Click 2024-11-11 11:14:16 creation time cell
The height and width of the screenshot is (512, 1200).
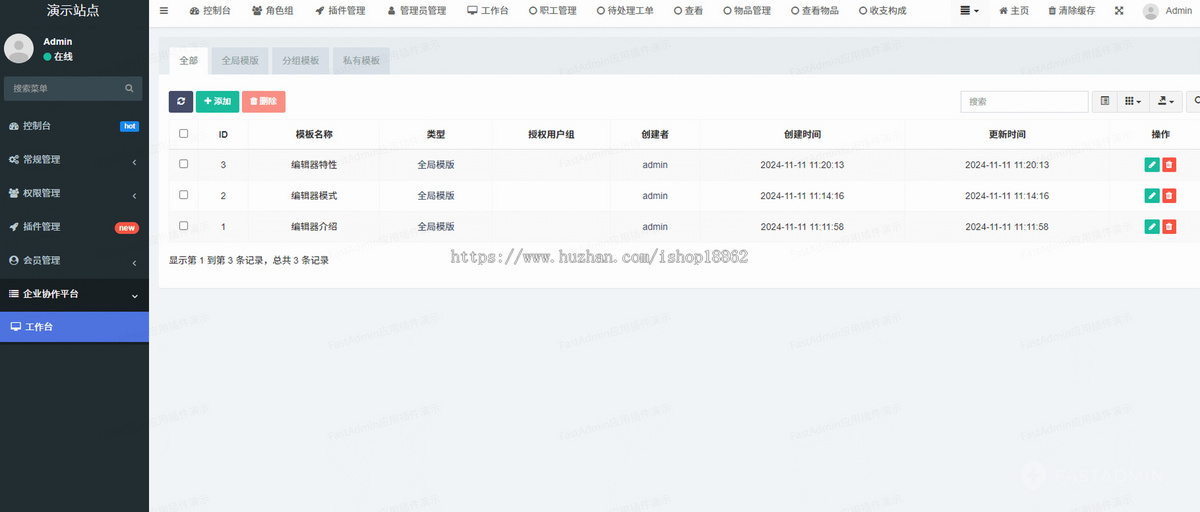coord(802,196)
